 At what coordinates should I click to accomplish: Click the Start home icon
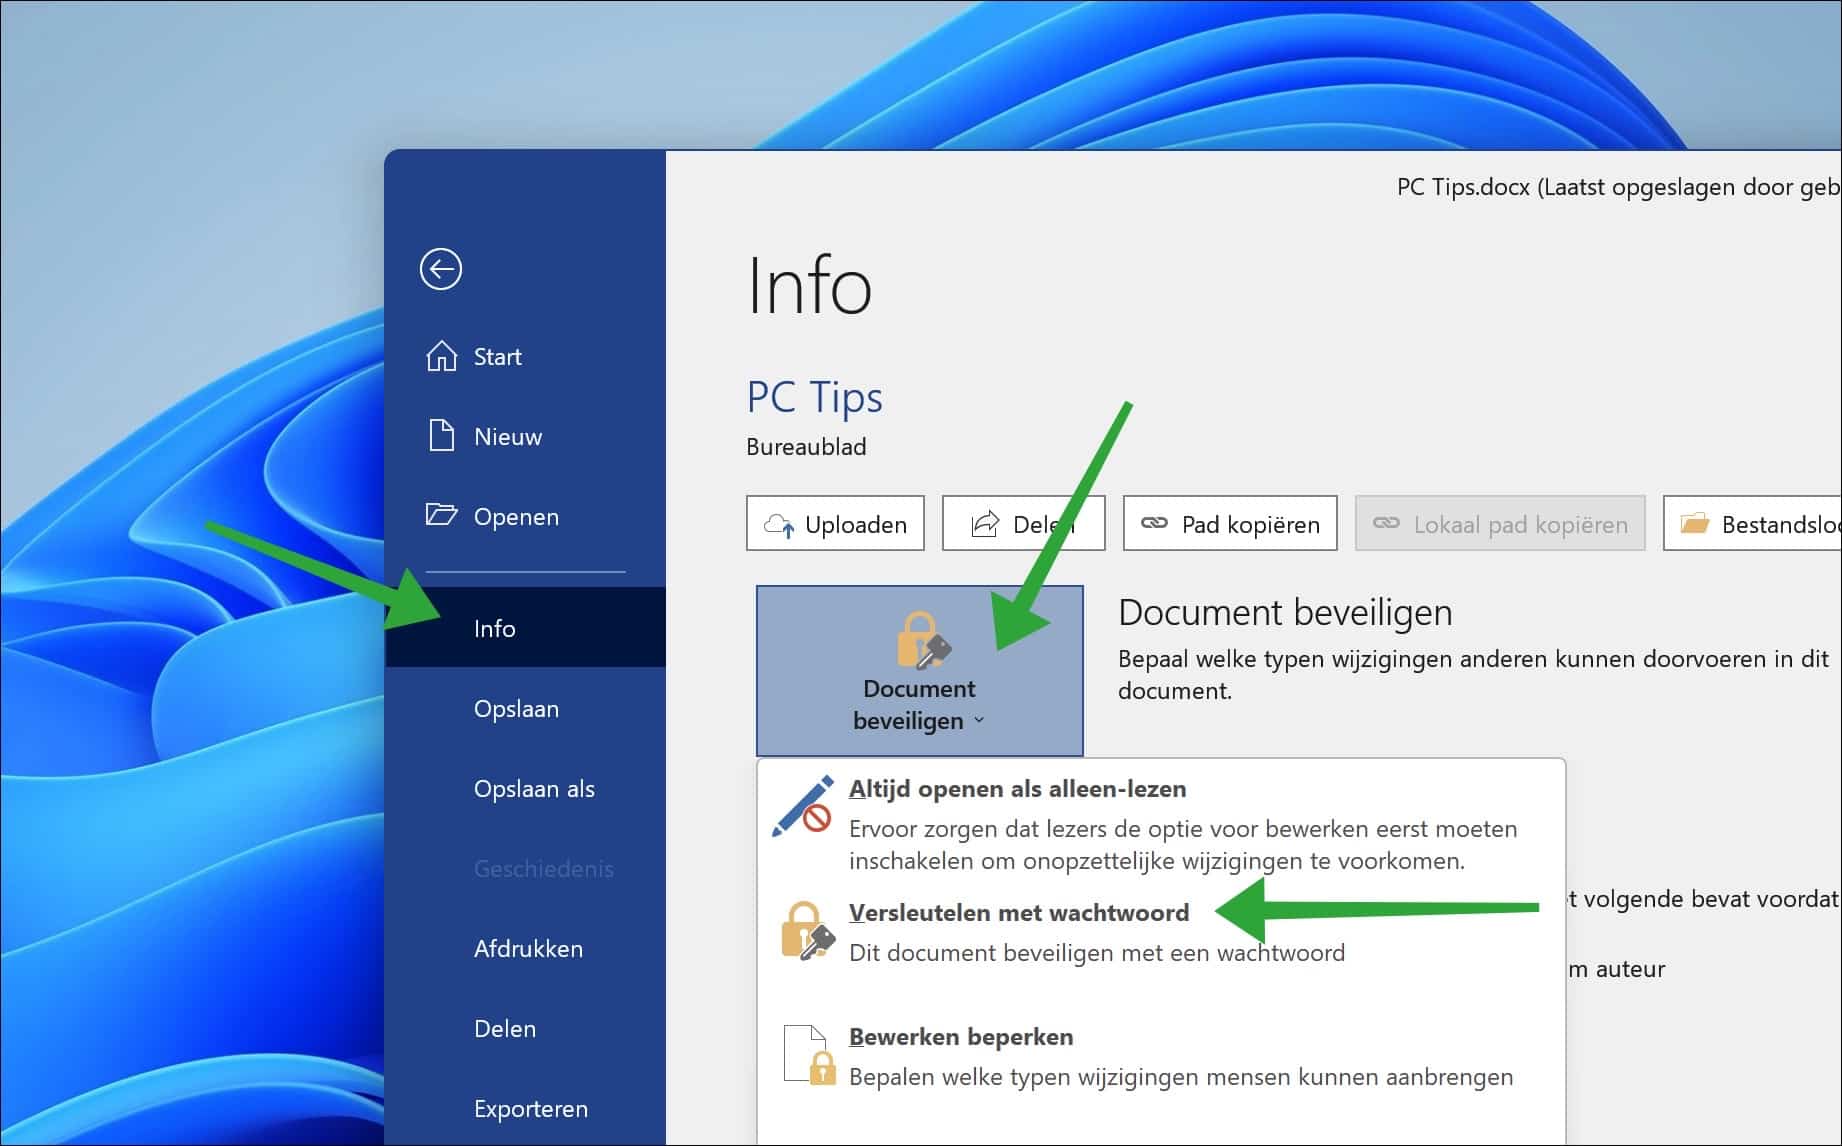[x=440, y=356]
